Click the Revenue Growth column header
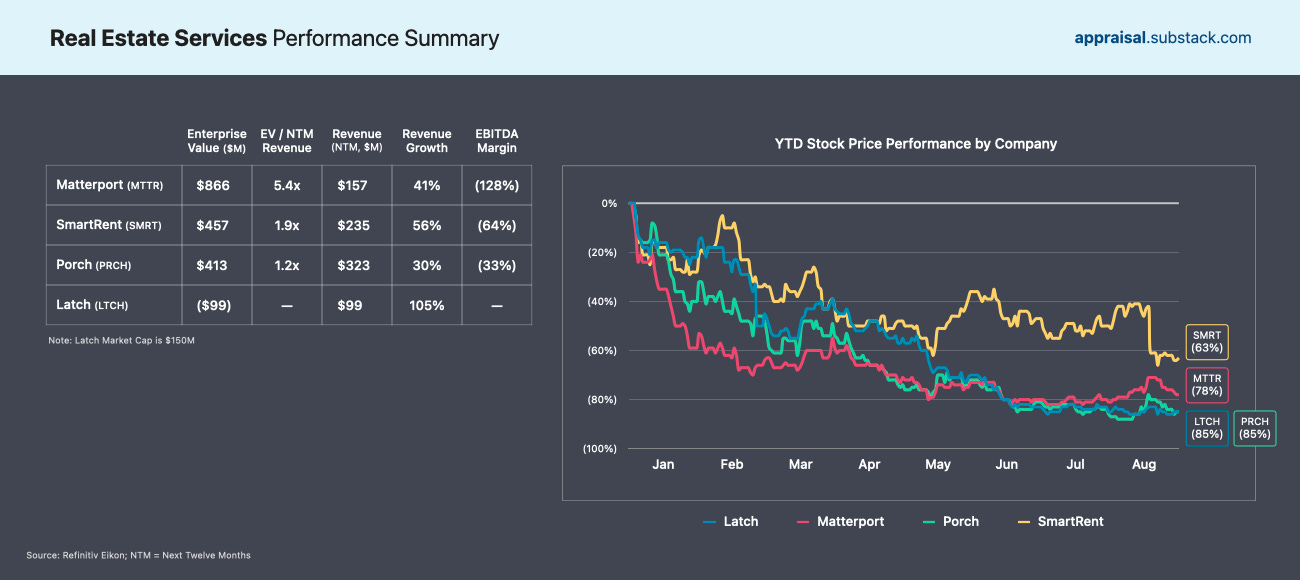The height and width of the screenshot is (580, 1300). coord(427,141)
